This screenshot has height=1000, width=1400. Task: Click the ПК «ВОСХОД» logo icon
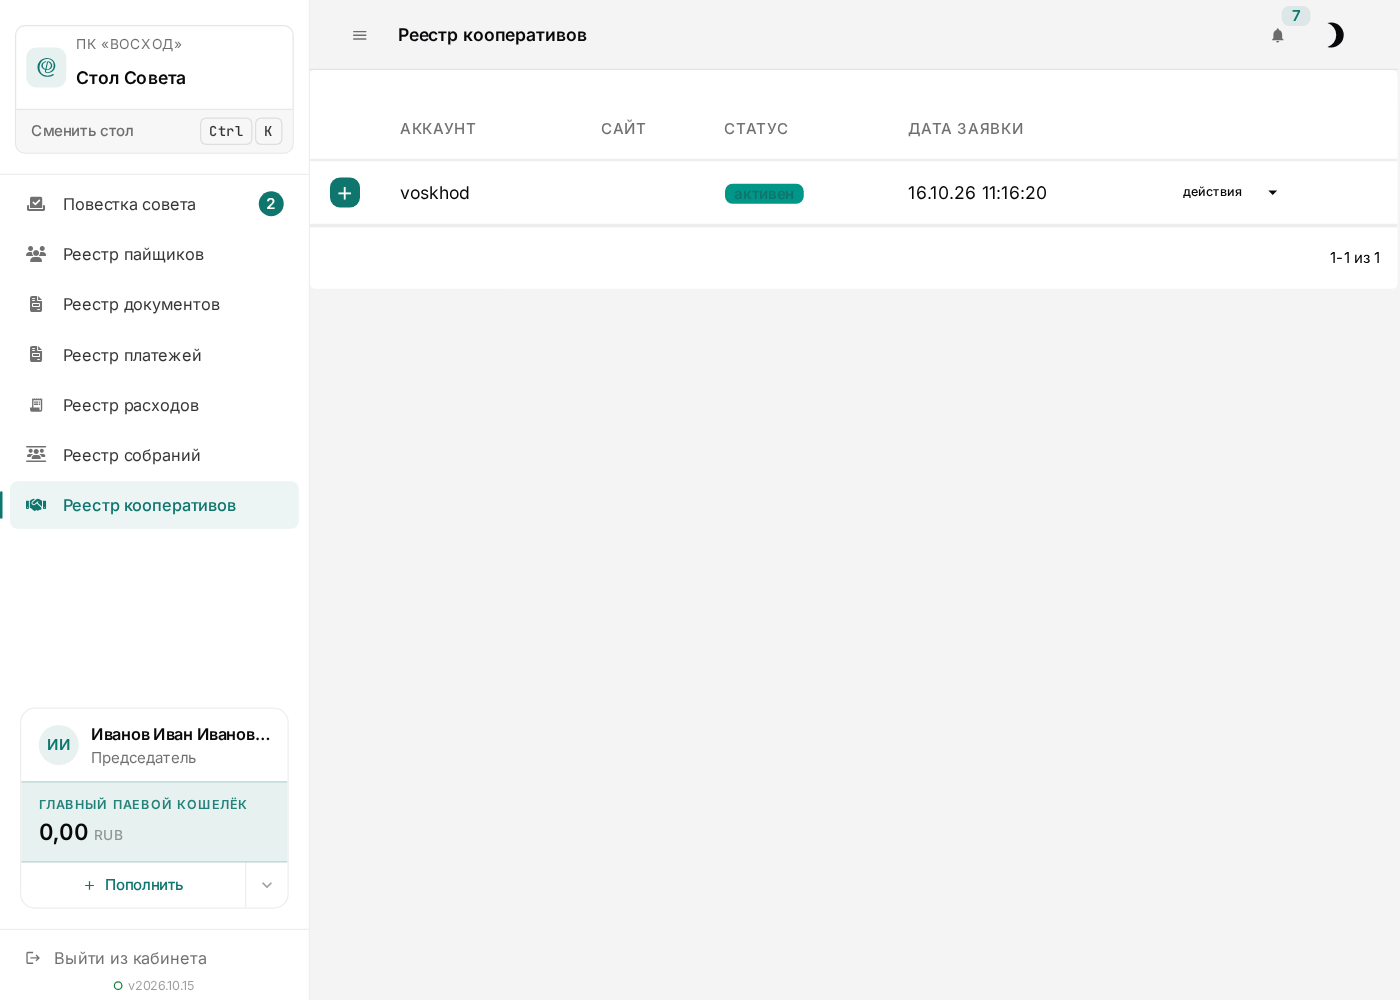coord(46,67)
